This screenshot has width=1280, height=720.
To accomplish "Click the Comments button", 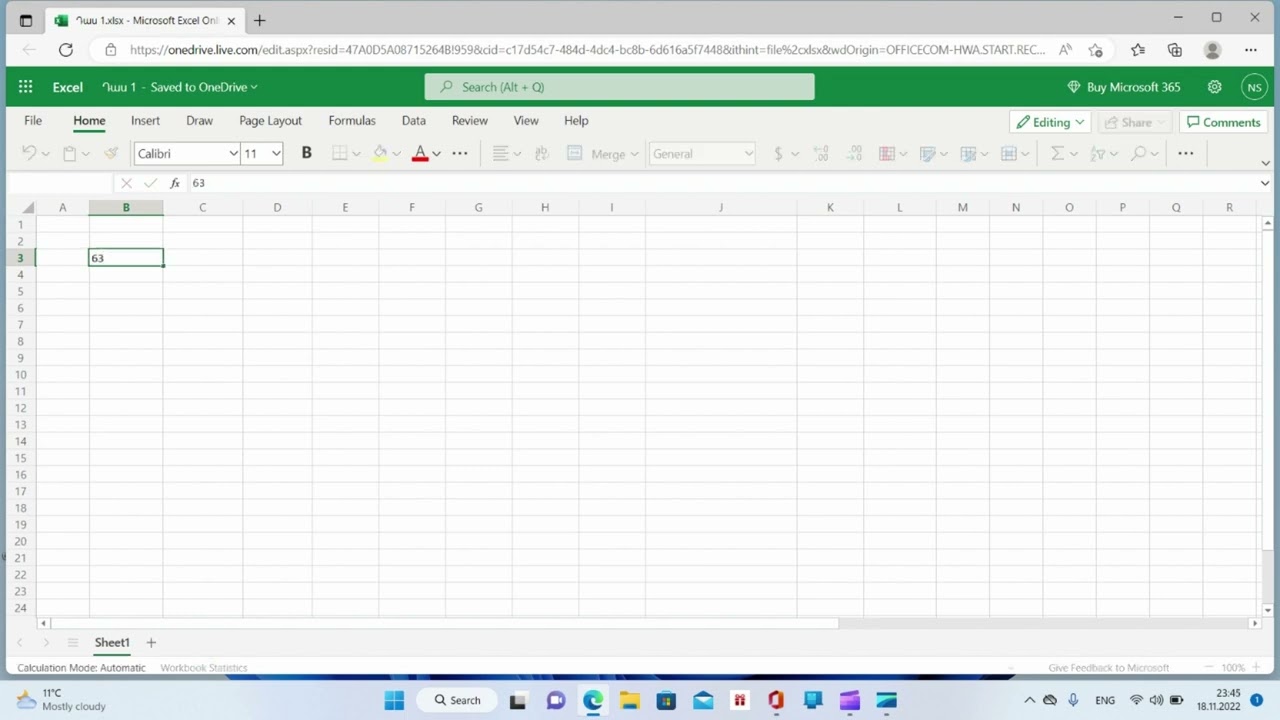I will click(1223, 122).
